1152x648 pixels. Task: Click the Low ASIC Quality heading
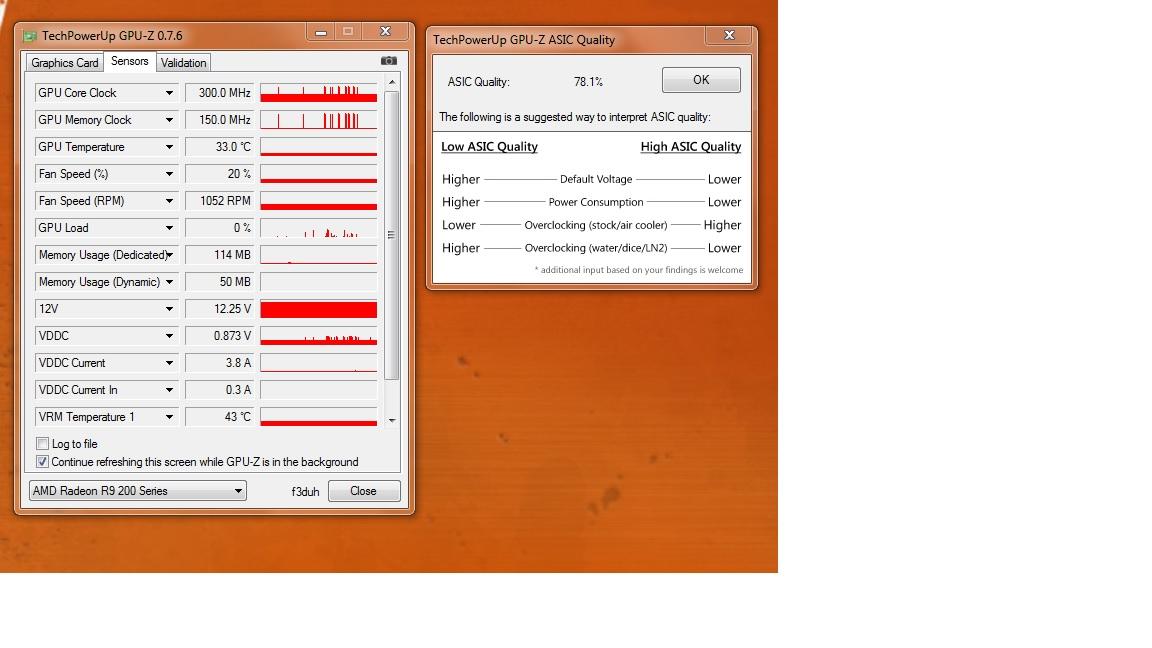coord(489,147)
